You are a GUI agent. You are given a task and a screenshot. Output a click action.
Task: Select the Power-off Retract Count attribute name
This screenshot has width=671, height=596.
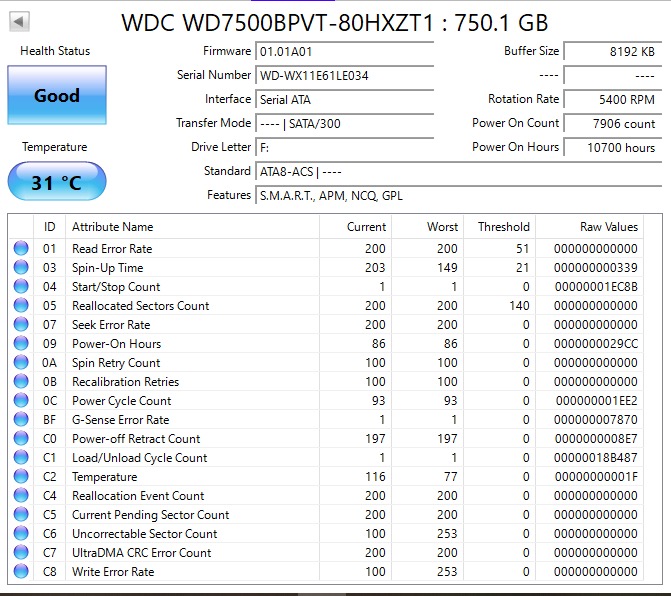pos(136,439)
